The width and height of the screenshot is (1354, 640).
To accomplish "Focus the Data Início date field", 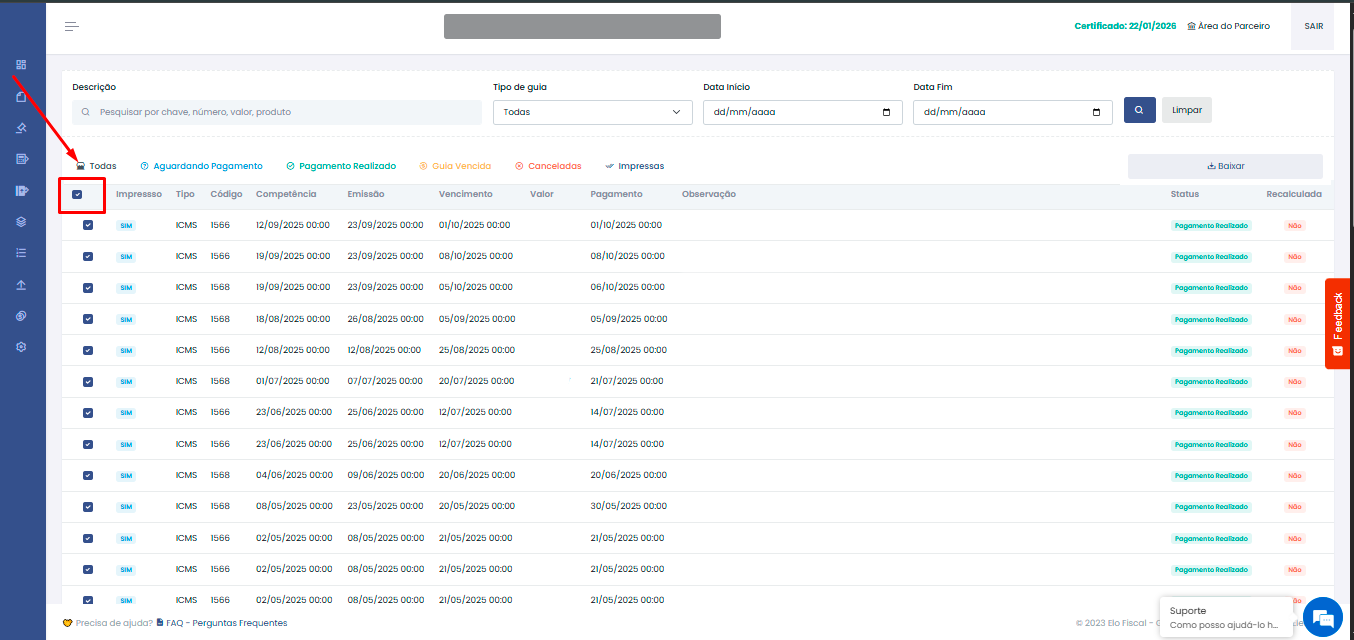I will [803, 112].
